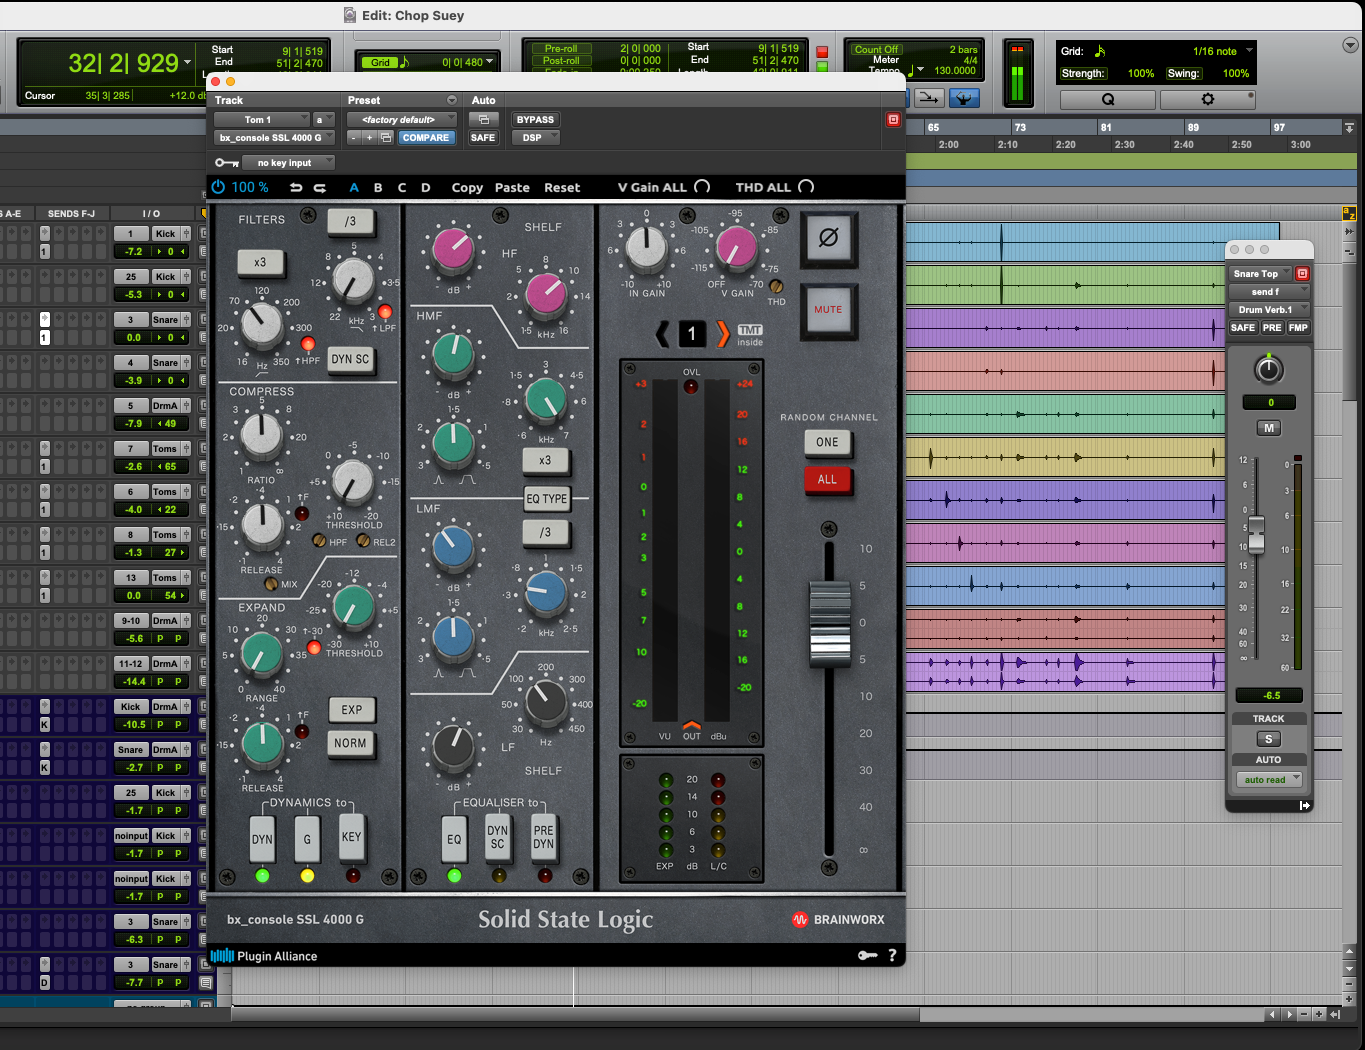Open the Preset menu arrow in header

[x=452, y=100]
